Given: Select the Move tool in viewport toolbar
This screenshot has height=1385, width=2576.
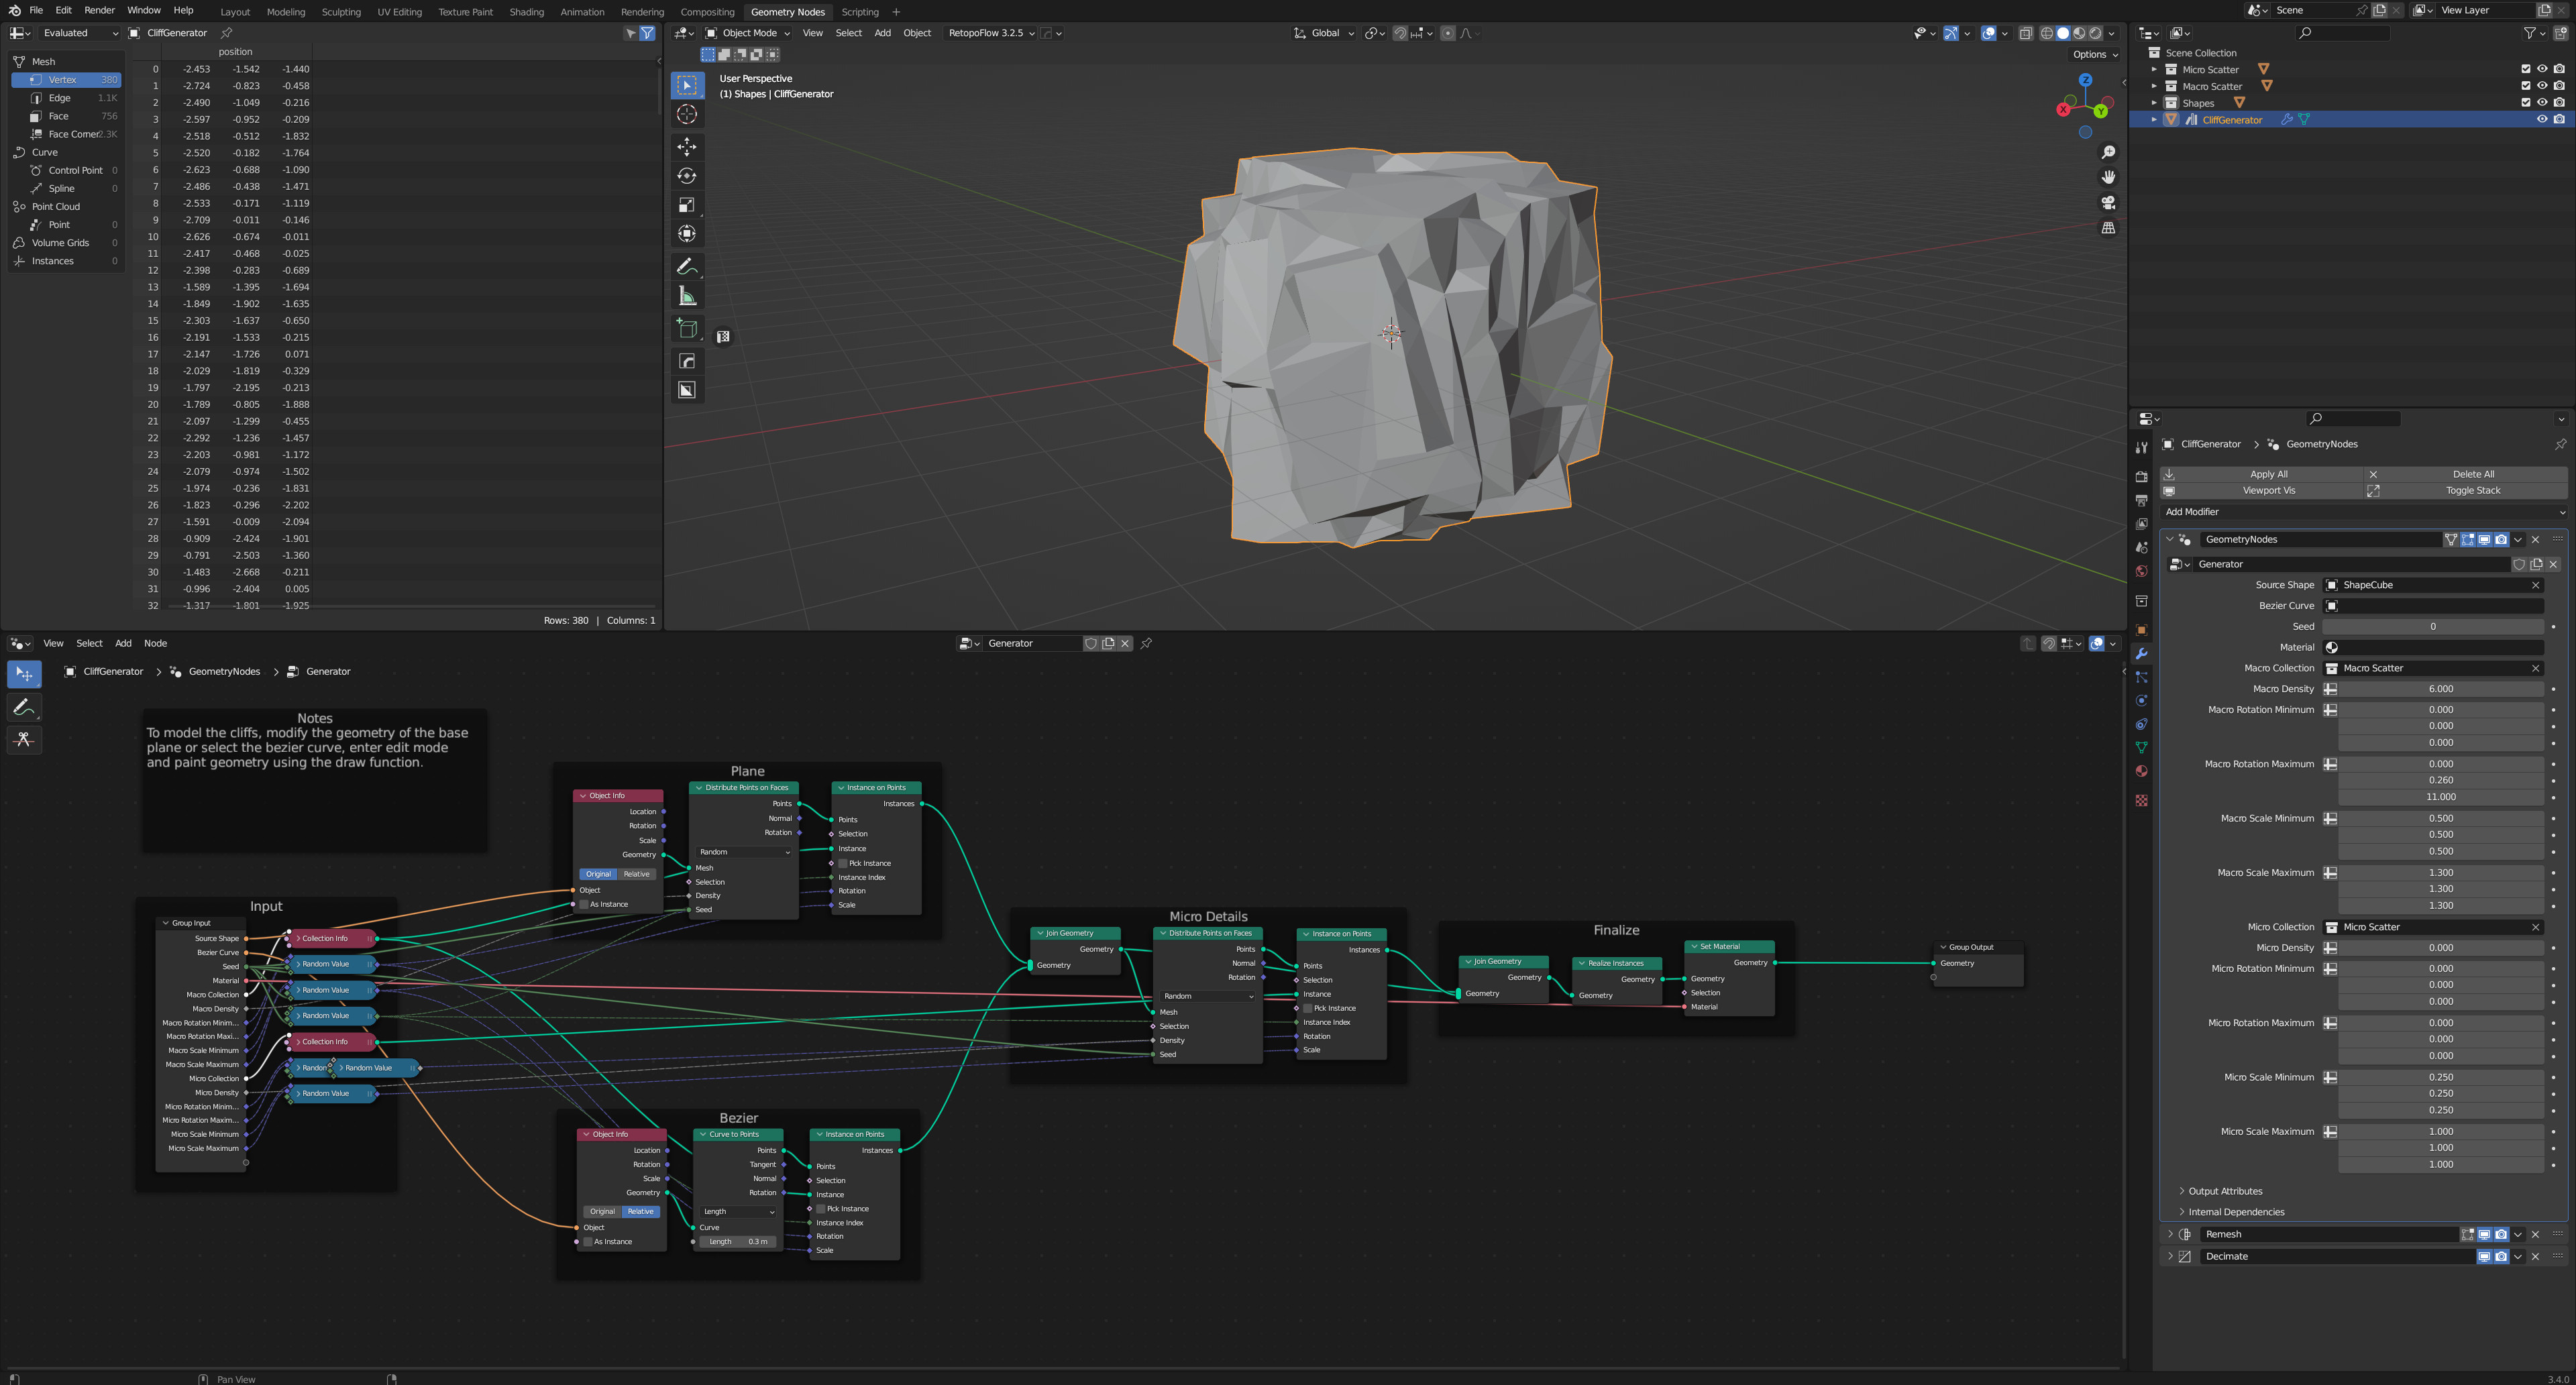Looking at the screenshot, I should click(687, 147).
